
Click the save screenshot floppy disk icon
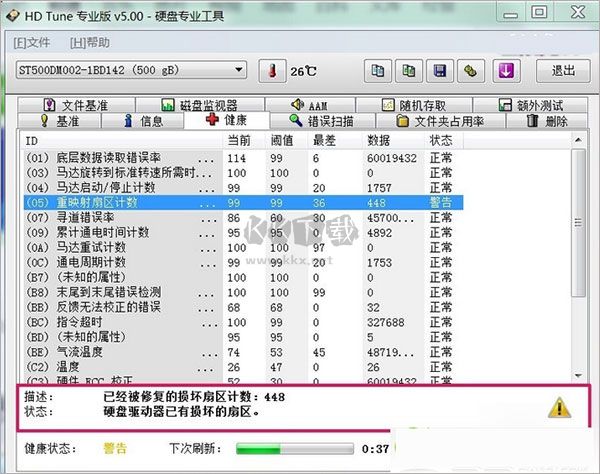(x=440, y=71)
